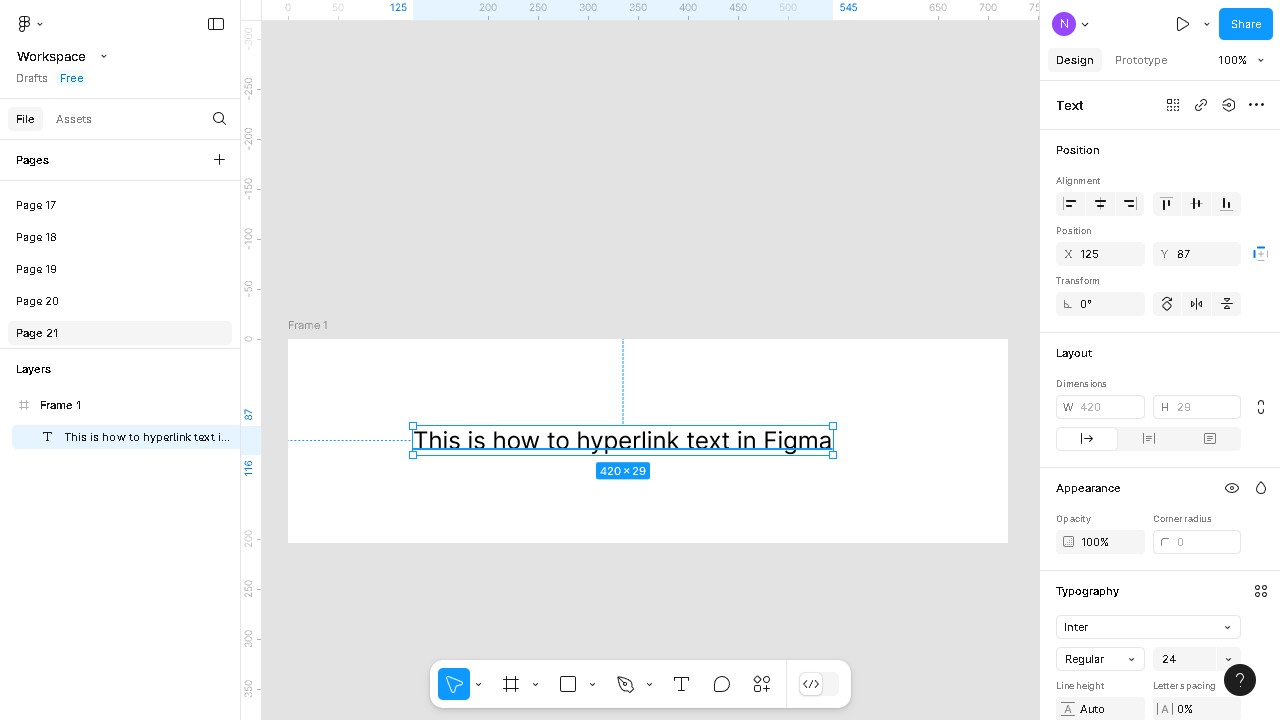Open the Inter font family dropdown
Screen dimensions: 1280x720
tap(1148, 627)
